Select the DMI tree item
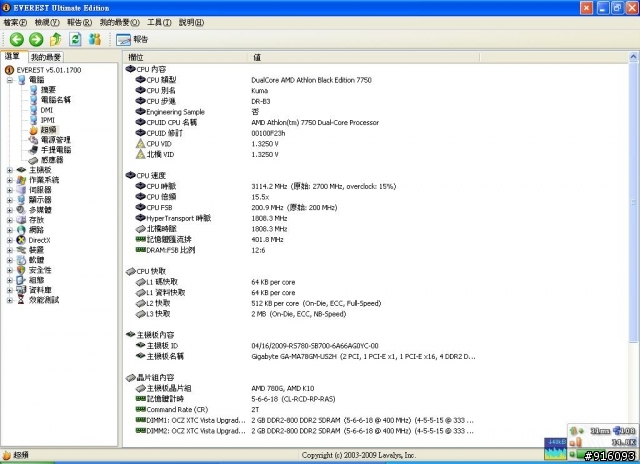Viewport: 640px width, 464px height. [47, 110]
